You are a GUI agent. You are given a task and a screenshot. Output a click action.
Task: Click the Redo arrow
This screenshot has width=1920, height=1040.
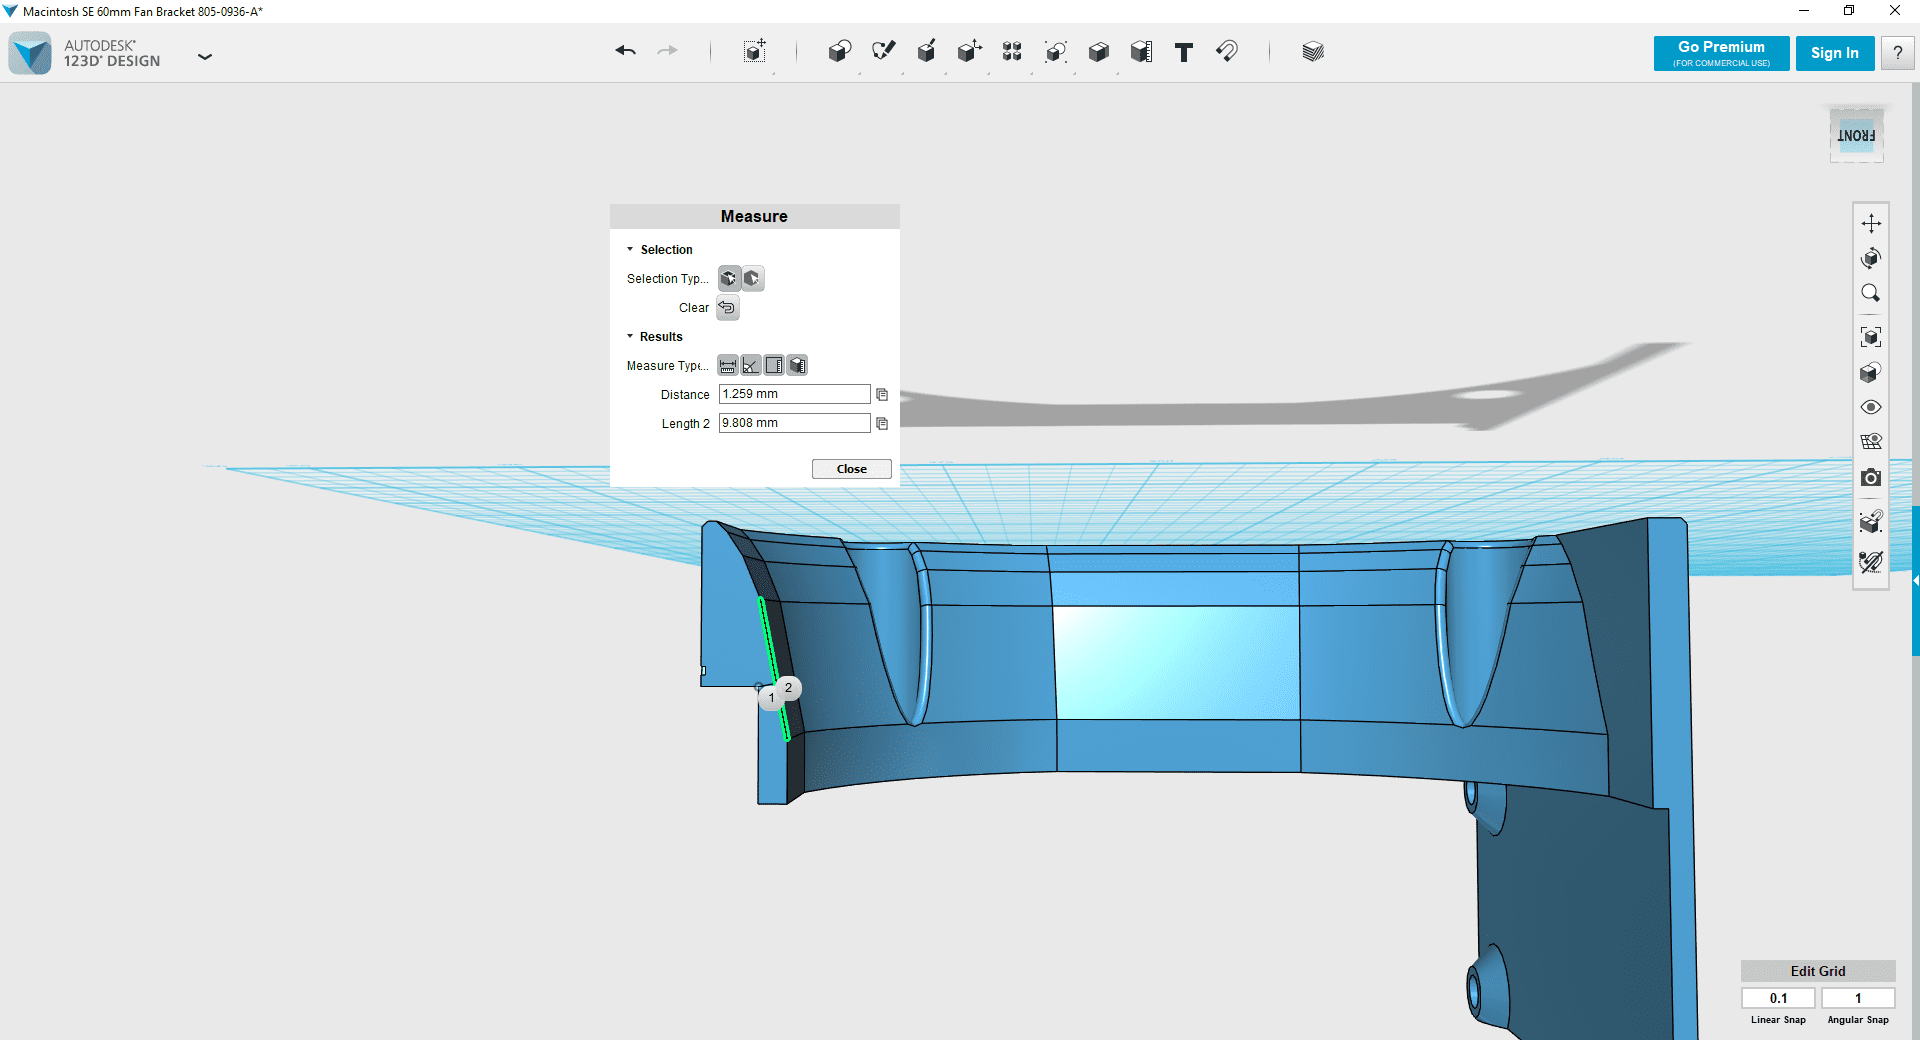point(667,51)
